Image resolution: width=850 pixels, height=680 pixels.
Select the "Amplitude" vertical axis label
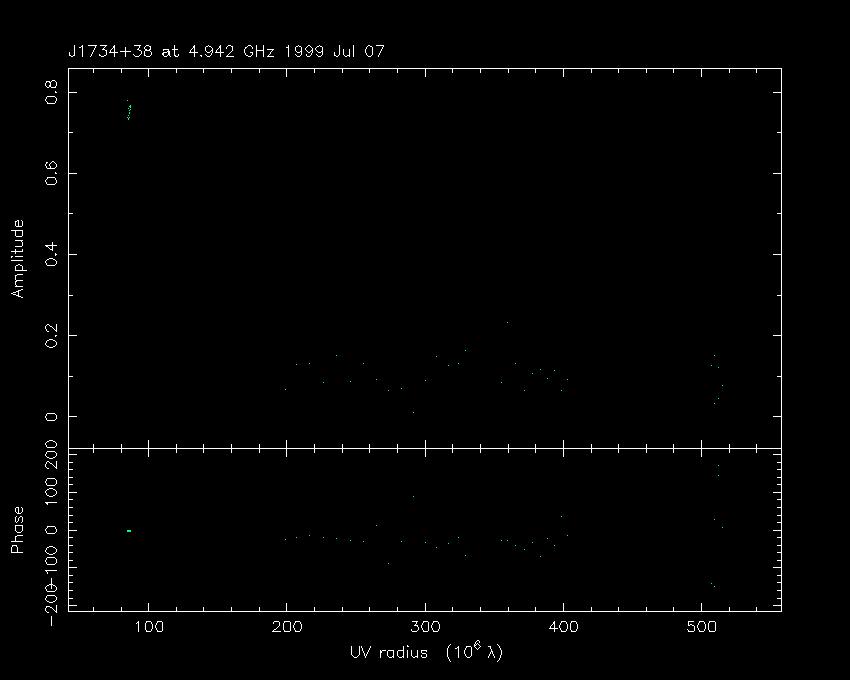18,259
